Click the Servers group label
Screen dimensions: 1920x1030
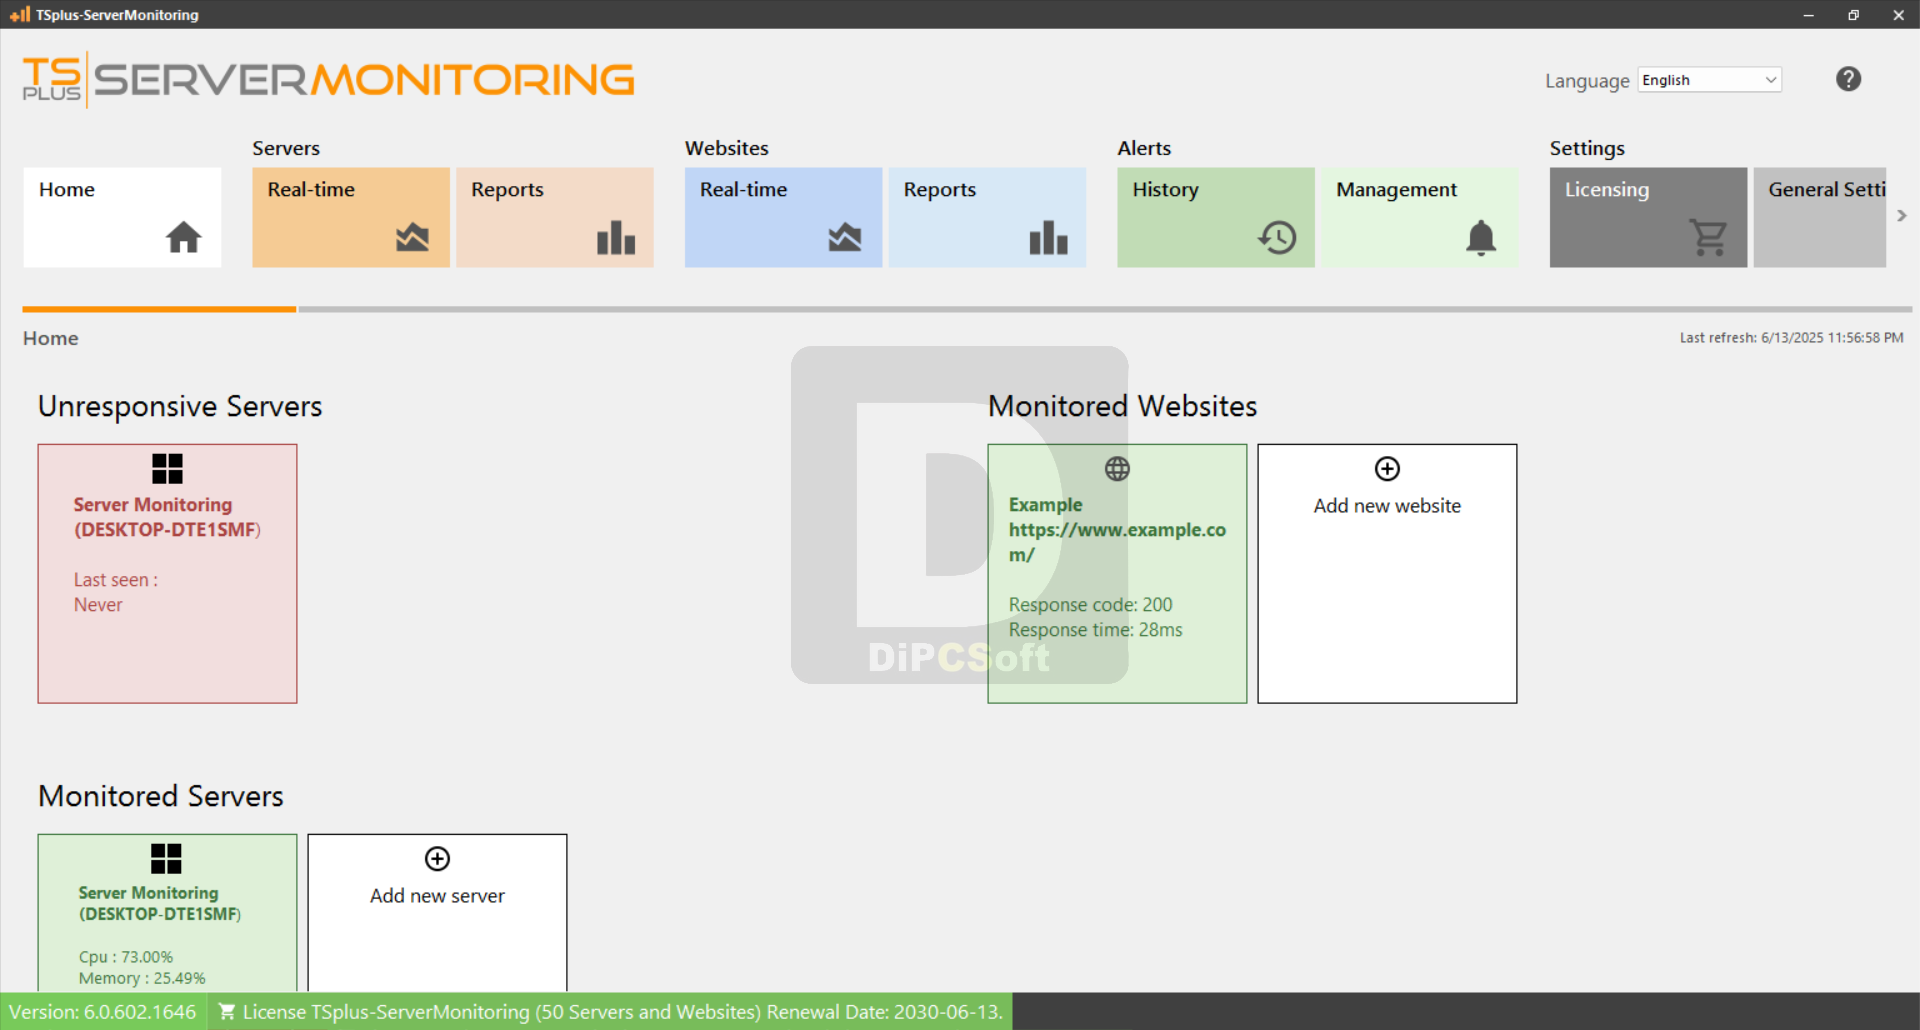click(286, 148)
